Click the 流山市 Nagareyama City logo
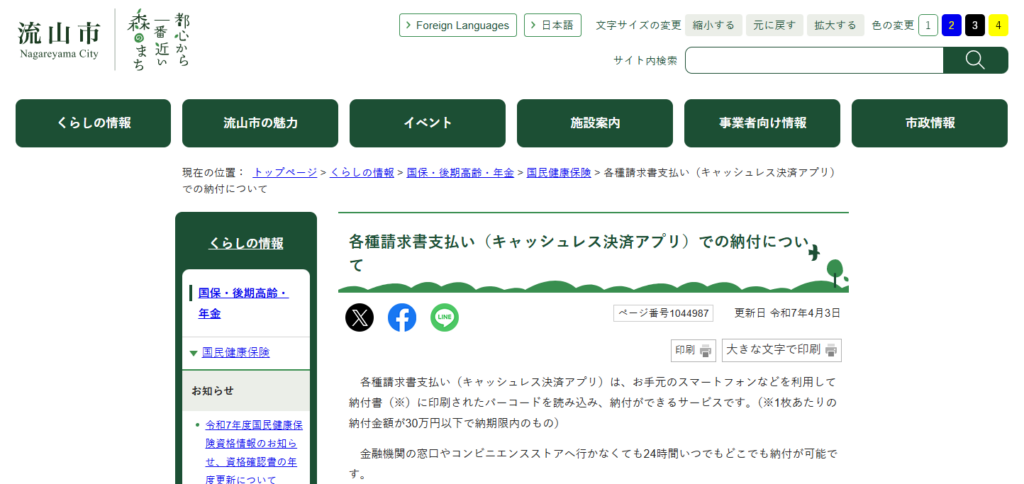1024x484 pixels. click(x=58, y=38)
